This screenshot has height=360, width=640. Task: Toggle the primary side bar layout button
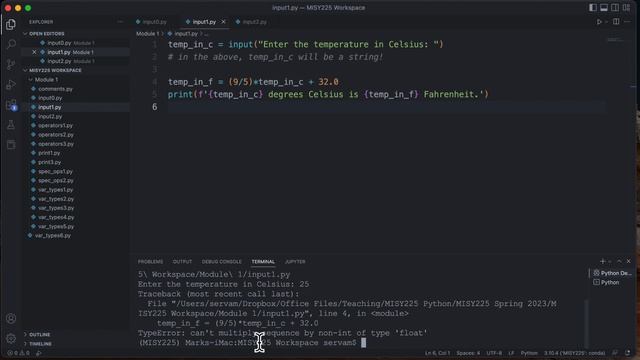tap(593, 7)
